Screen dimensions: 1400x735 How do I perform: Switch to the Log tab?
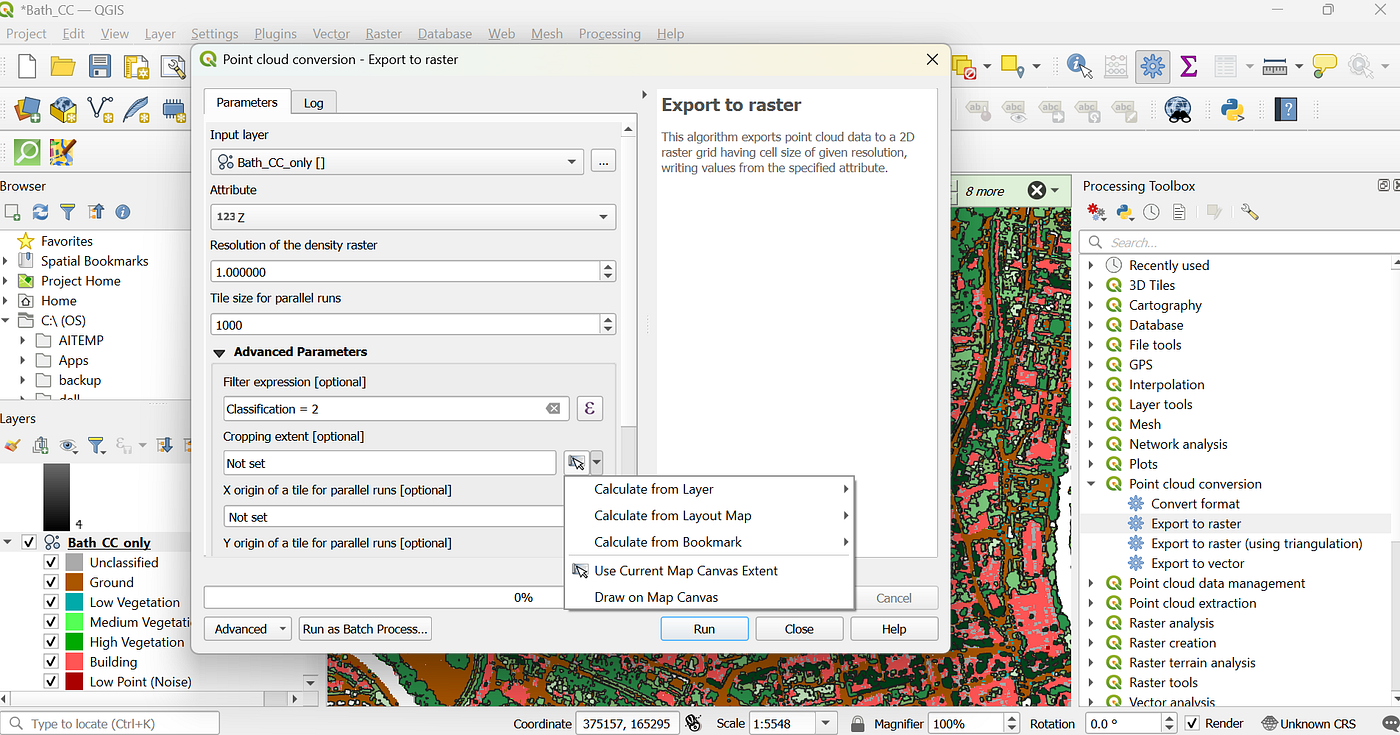click(314, 102)
